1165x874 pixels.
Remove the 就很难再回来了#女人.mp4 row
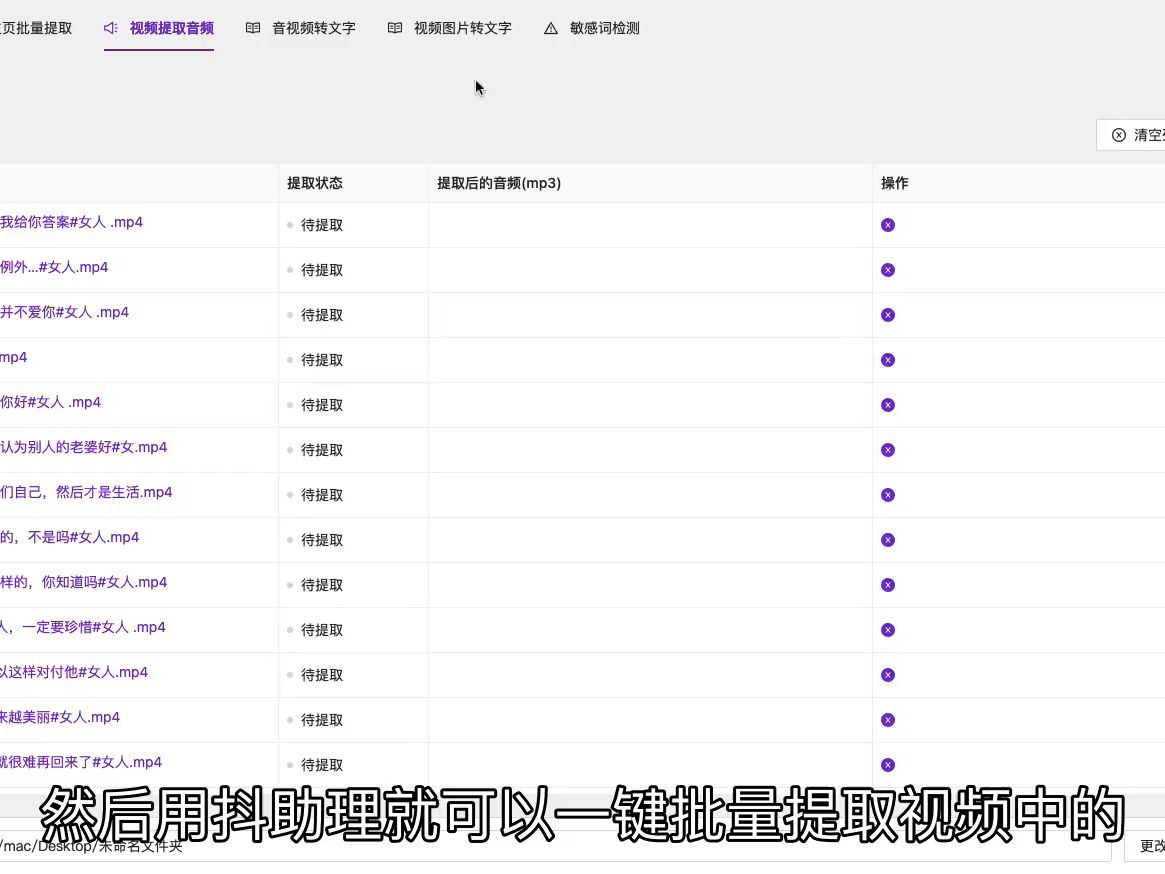[888, 765]
